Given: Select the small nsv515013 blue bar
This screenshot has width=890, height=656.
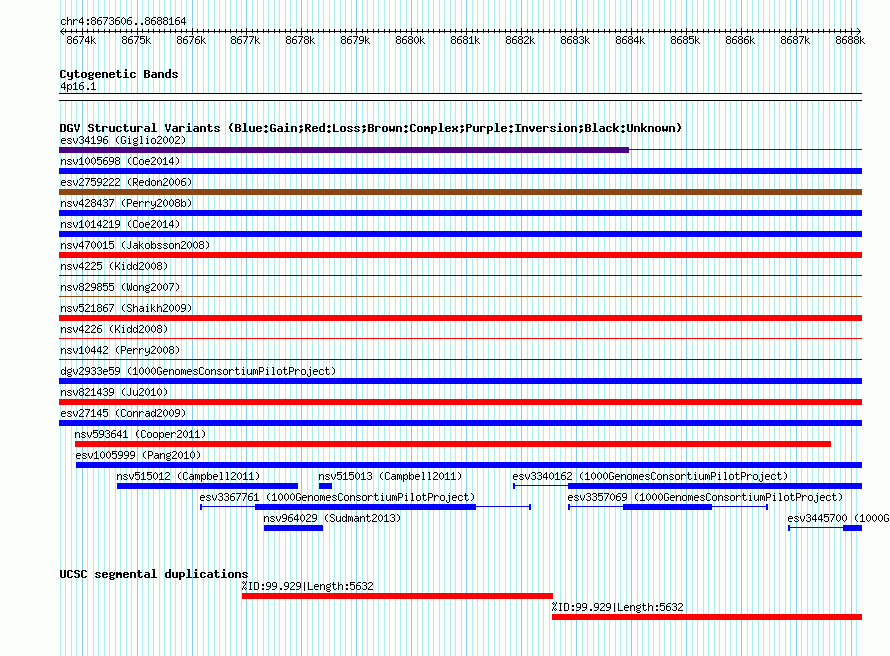Looking at the screenshot, I should [x=325, y=486].
